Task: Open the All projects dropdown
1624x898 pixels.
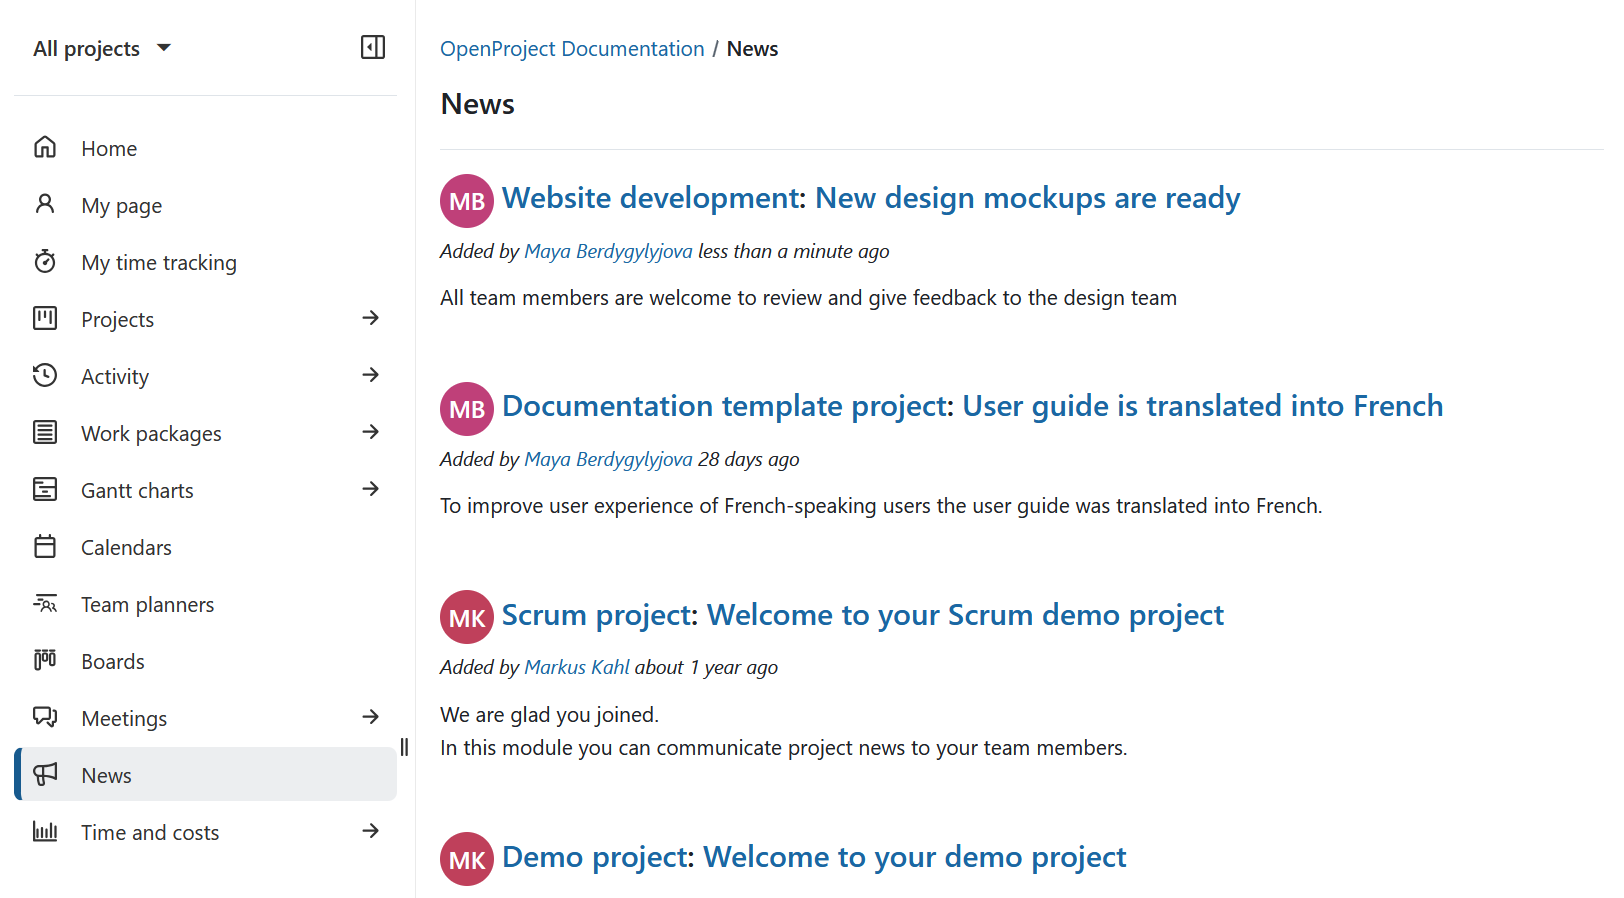Action: click(101, 49)
